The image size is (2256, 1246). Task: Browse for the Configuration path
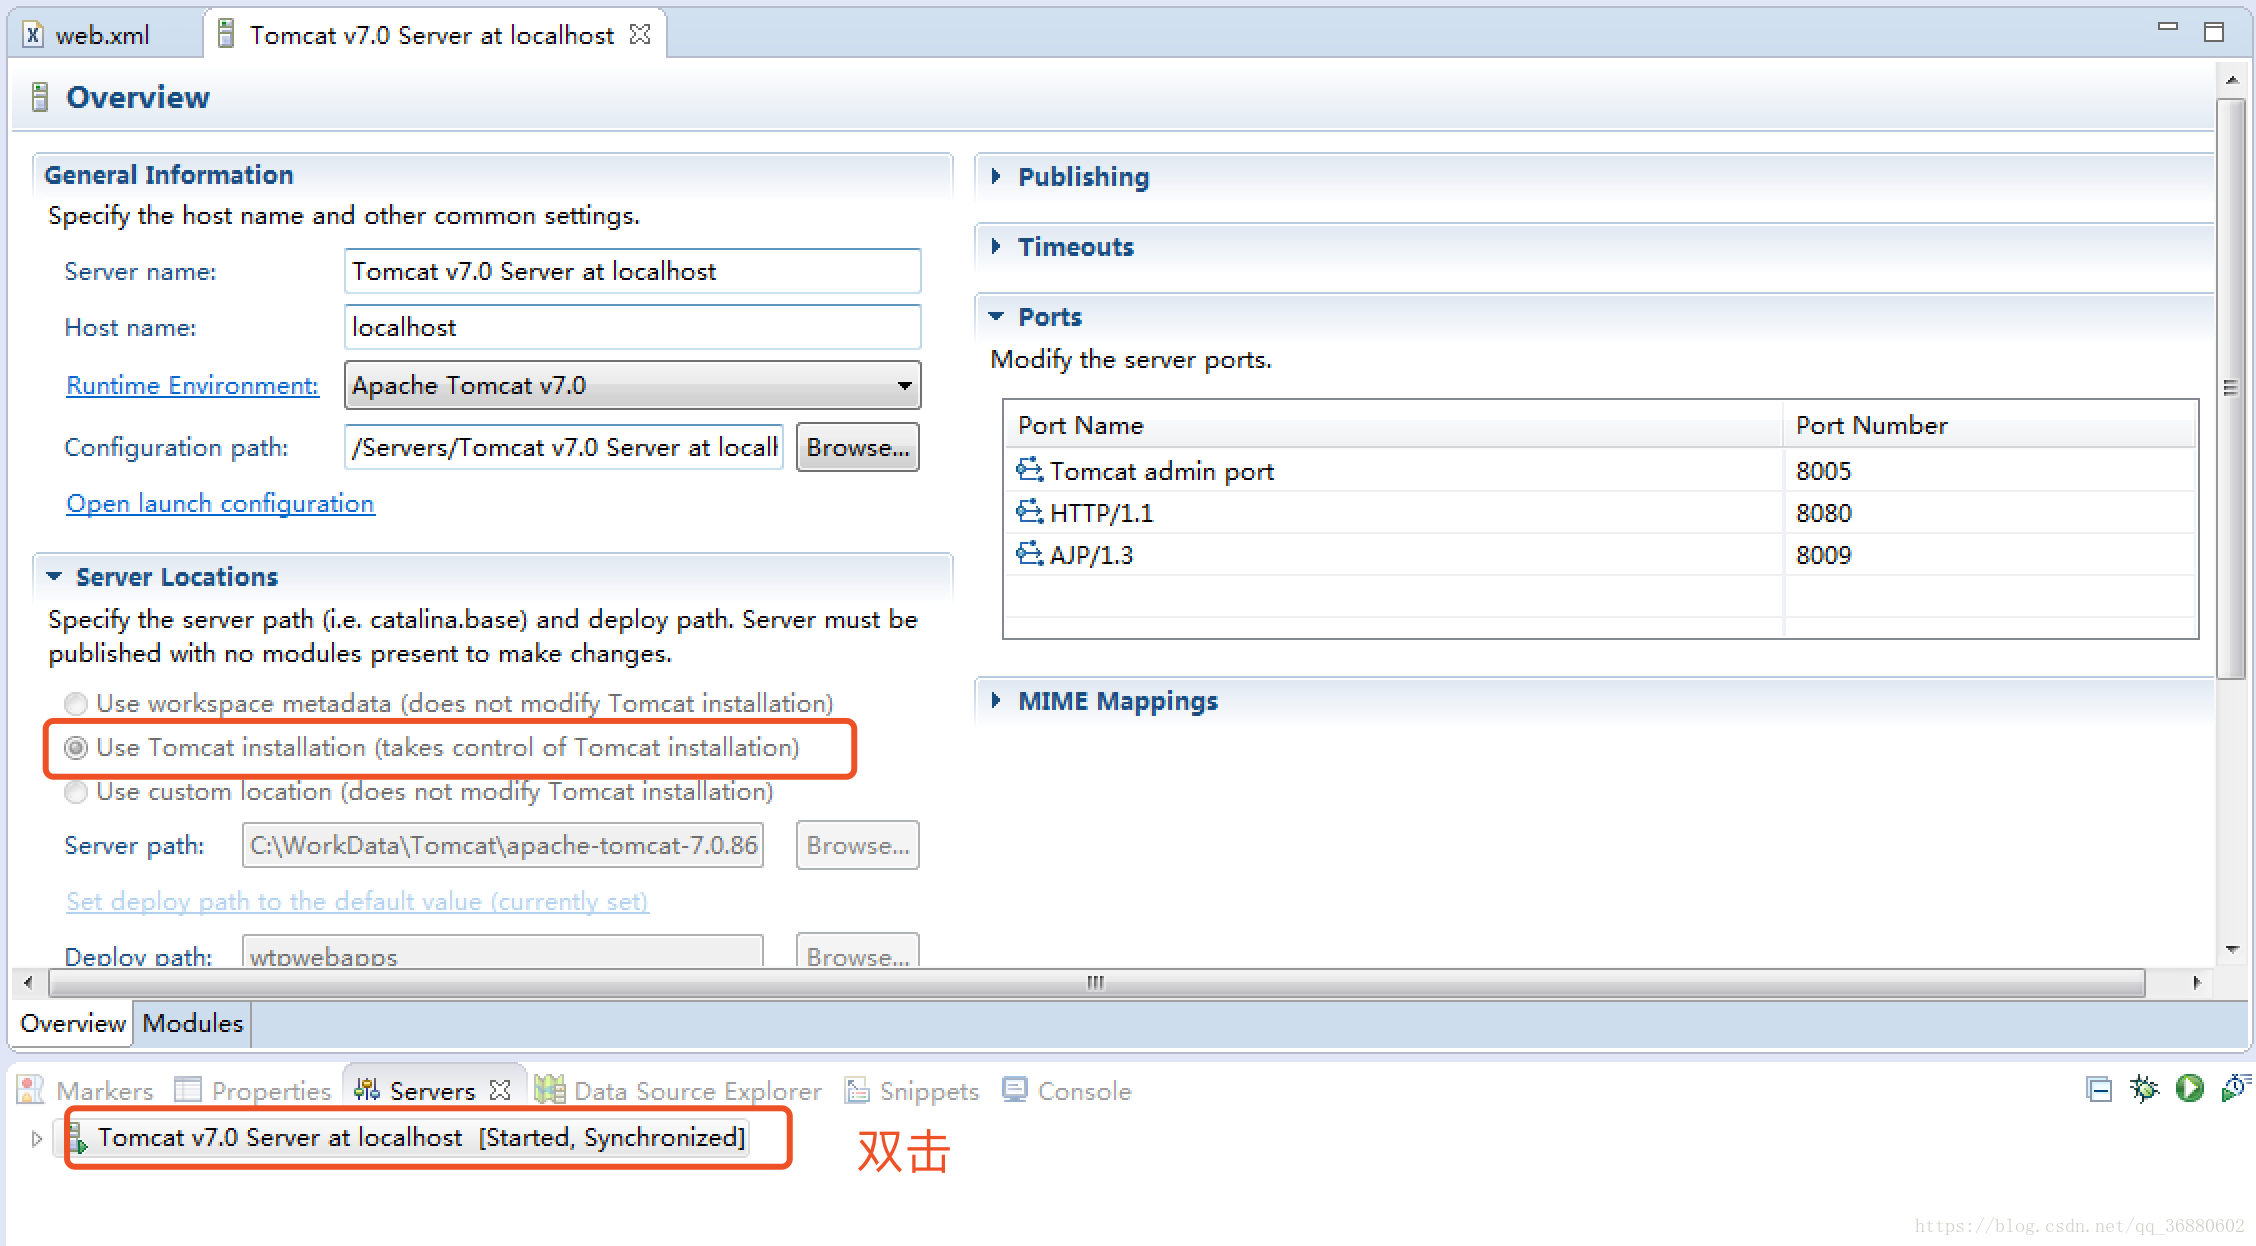(858, 447)
